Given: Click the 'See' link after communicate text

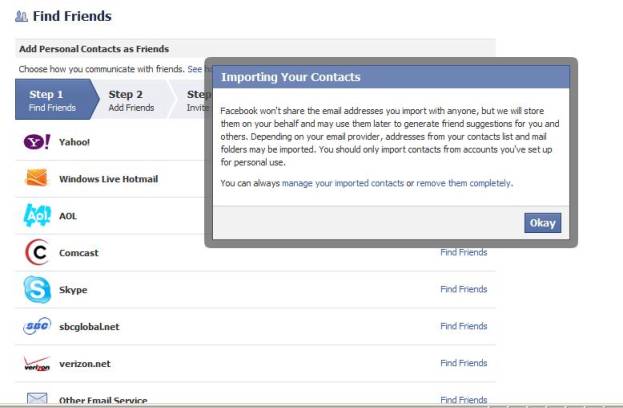Looking at the screenshot, I should [x=195, y=69].
